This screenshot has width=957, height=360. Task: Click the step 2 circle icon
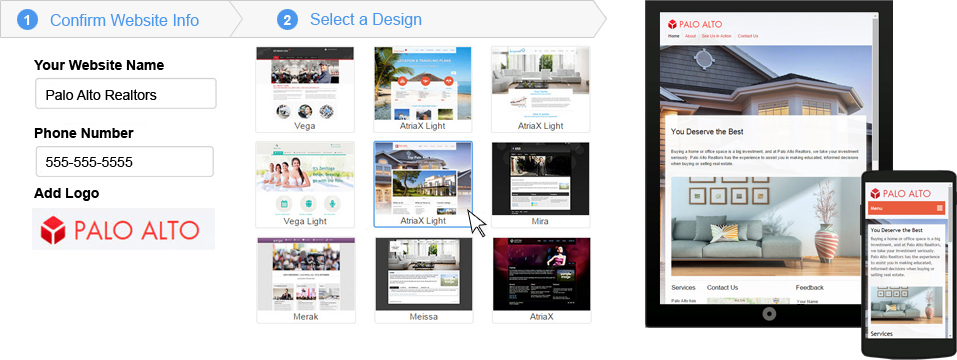(287, 20)
